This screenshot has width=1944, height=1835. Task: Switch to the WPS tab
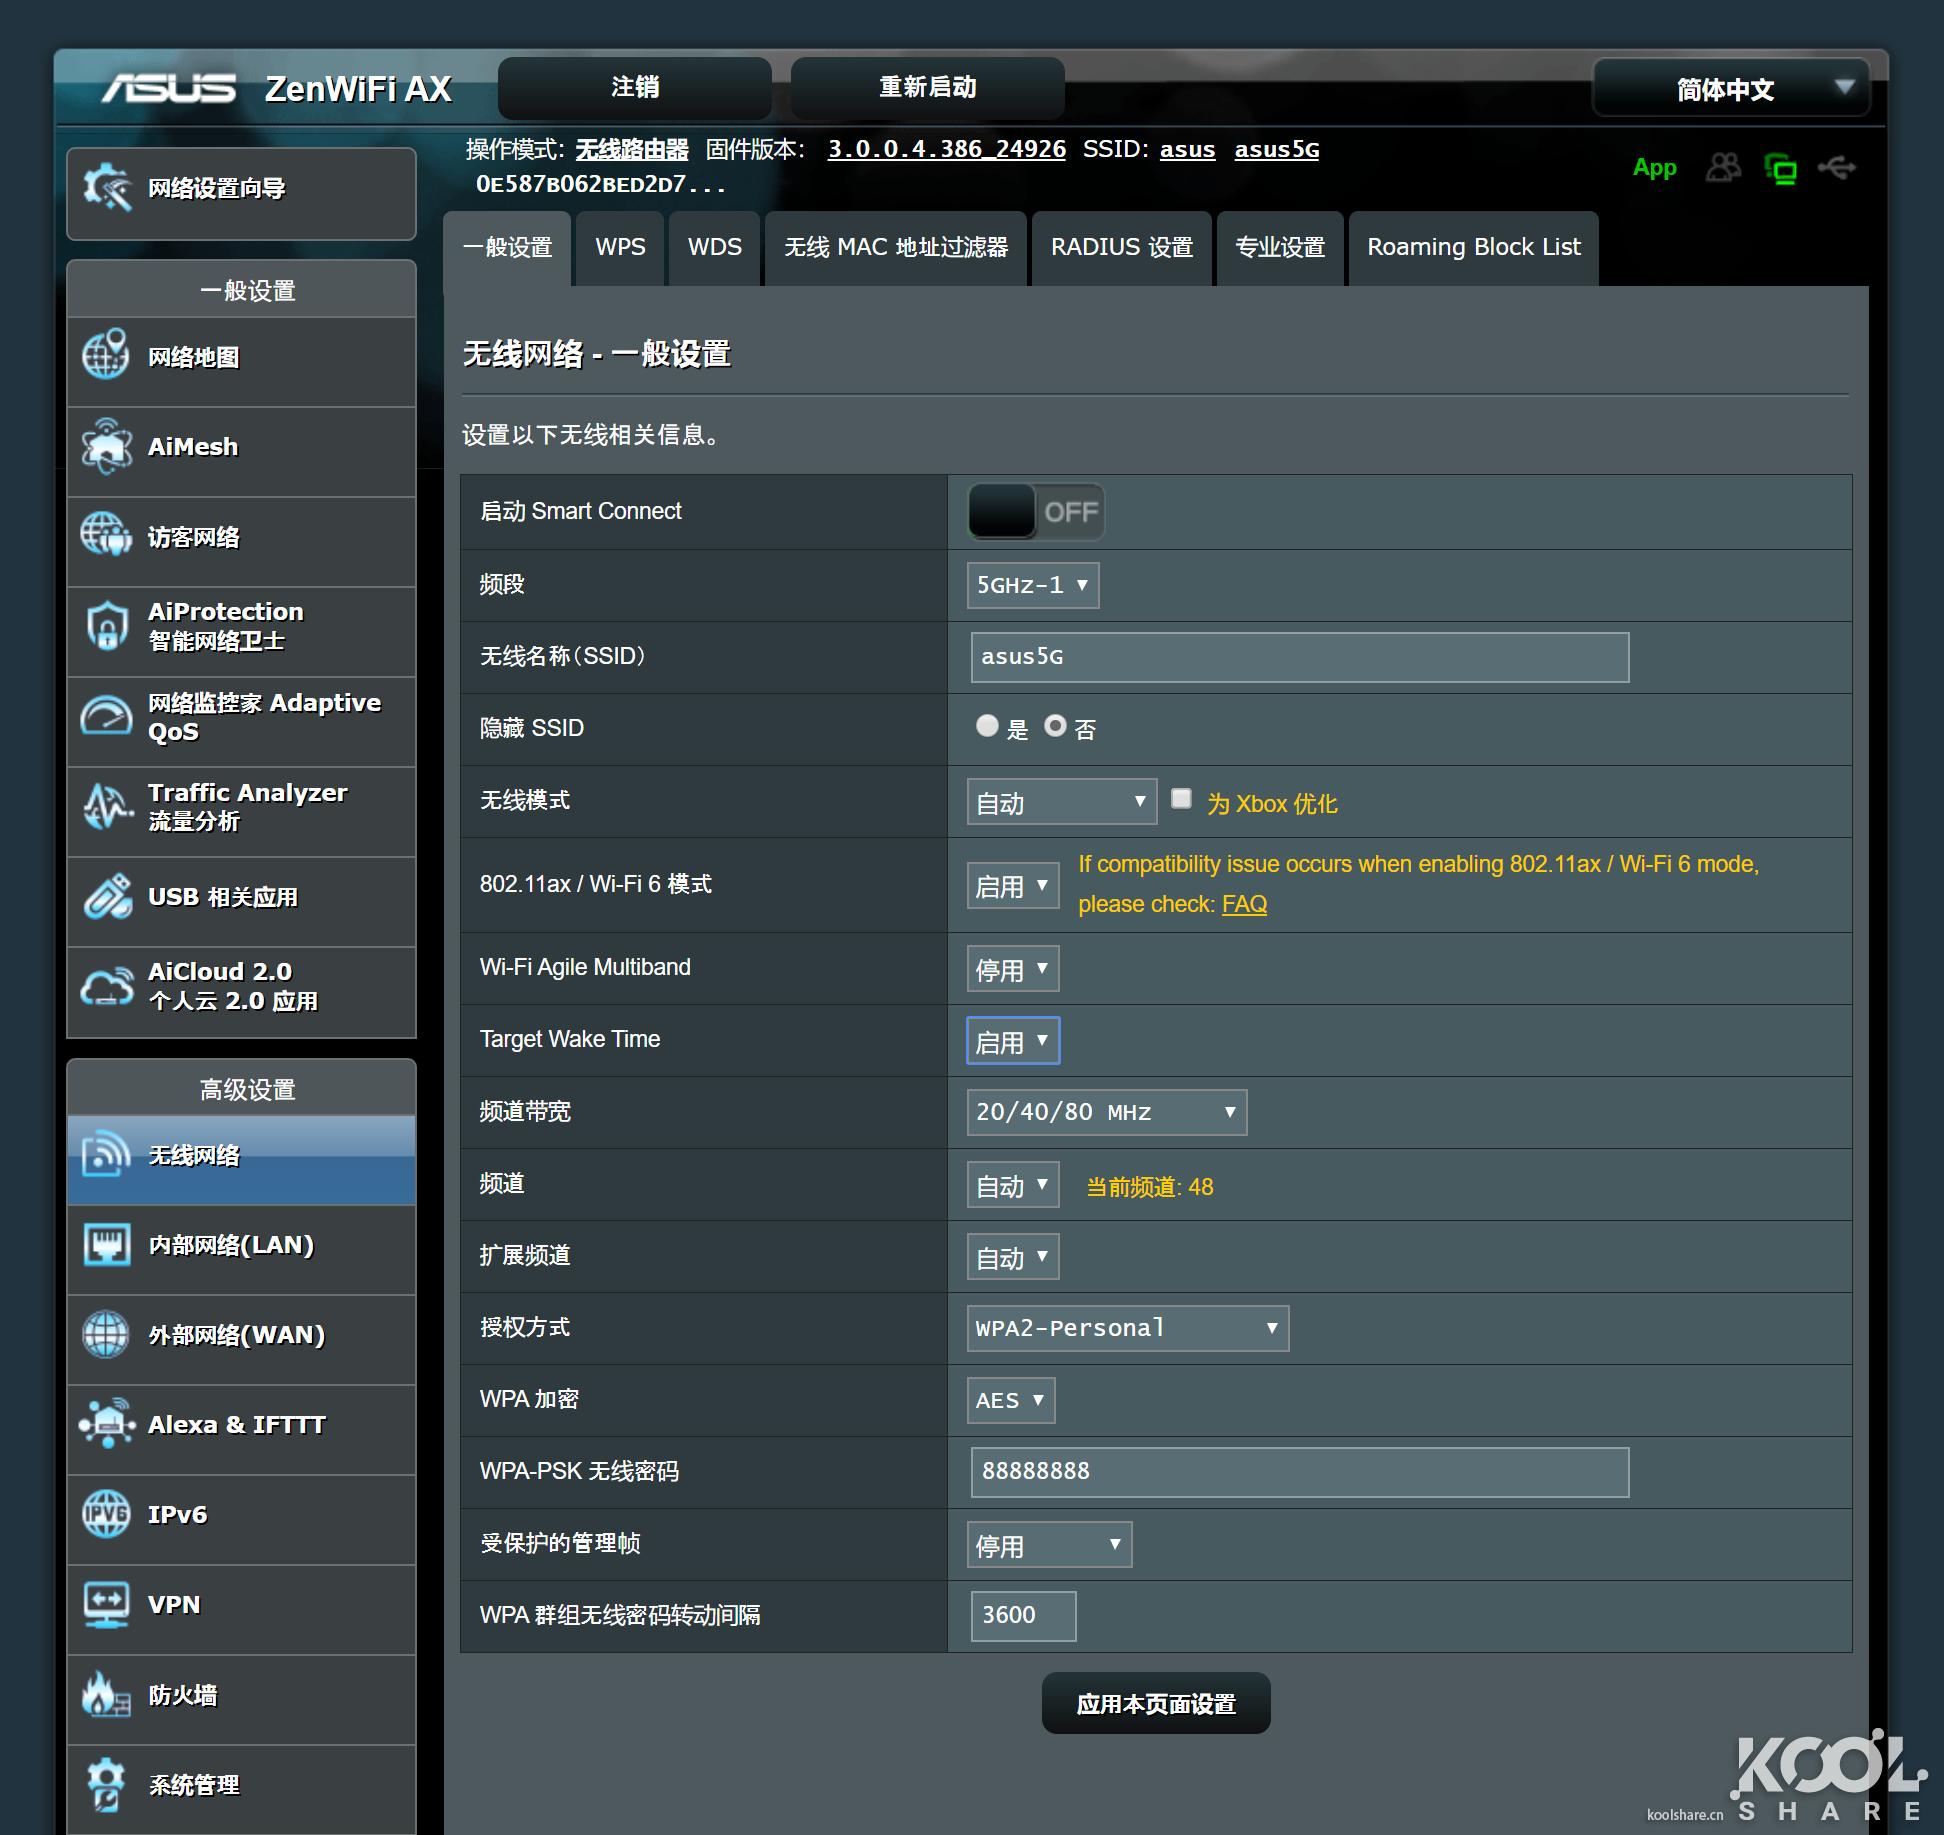619,247
